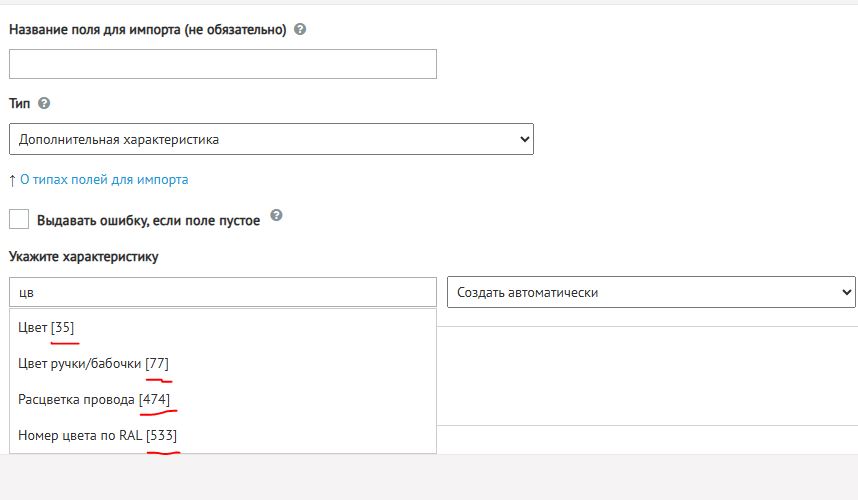Click the characteristic search field containing цв
858x500 pixels.
(223, 292)
